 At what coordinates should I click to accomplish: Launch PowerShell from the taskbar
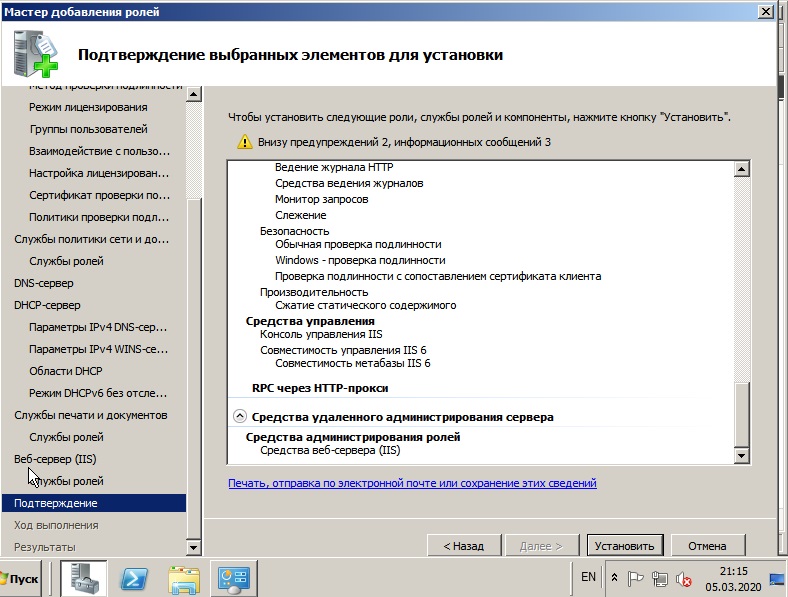[134, 578]
